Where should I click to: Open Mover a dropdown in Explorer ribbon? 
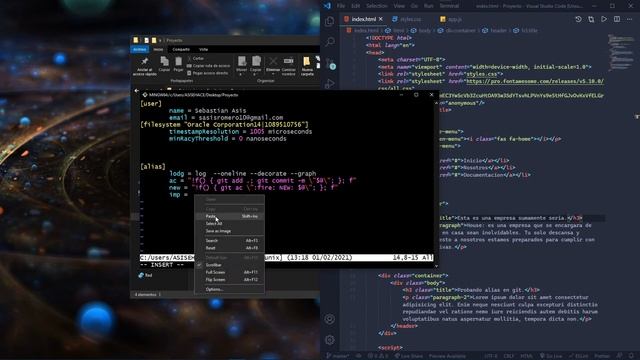pos(242,66)
